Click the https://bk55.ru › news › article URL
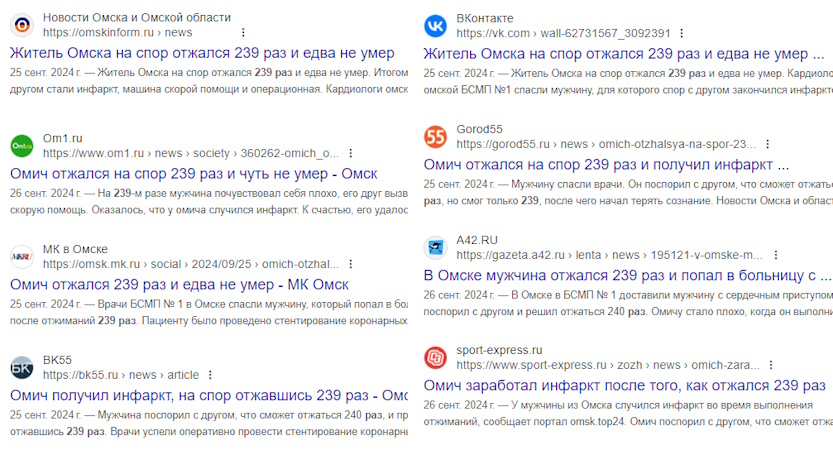Image resolution: width=833 pixels, height=455 pixels. 121,375
